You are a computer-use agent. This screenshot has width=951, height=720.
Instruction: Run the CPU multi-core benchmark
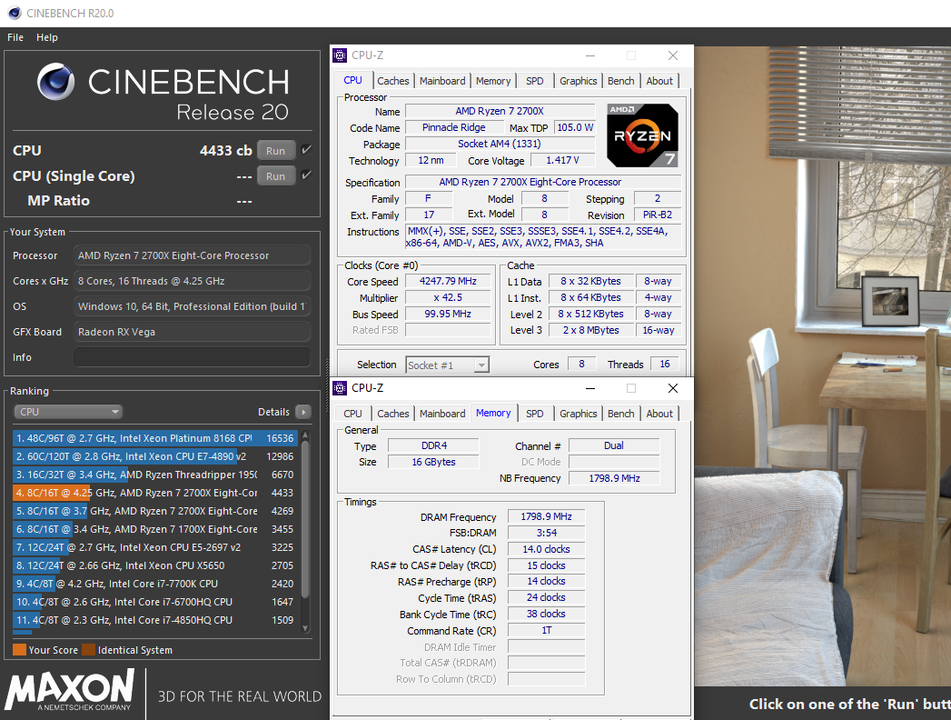click(x=275, y=150)
